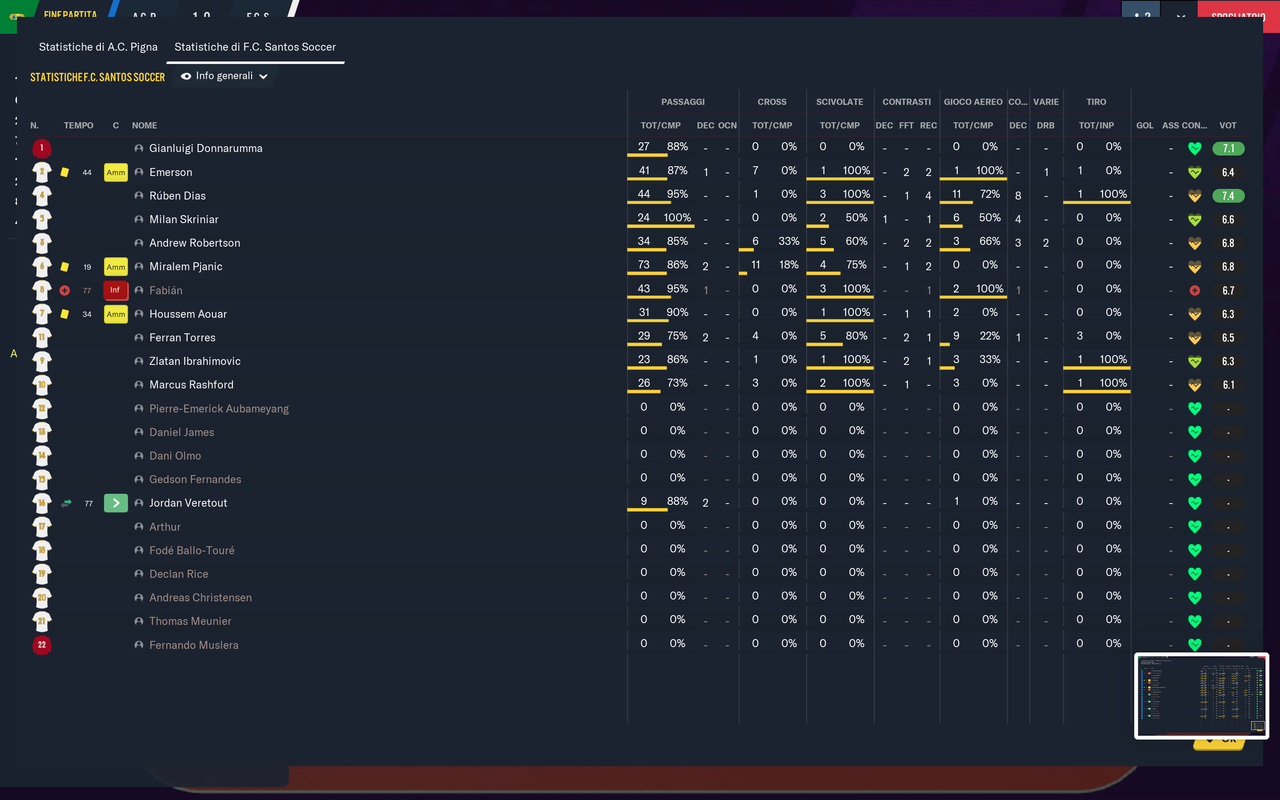Click the yellow card icon in Miralem Pjanic's row
This screenshot has height=800, width=1280.
pos(65,267)
